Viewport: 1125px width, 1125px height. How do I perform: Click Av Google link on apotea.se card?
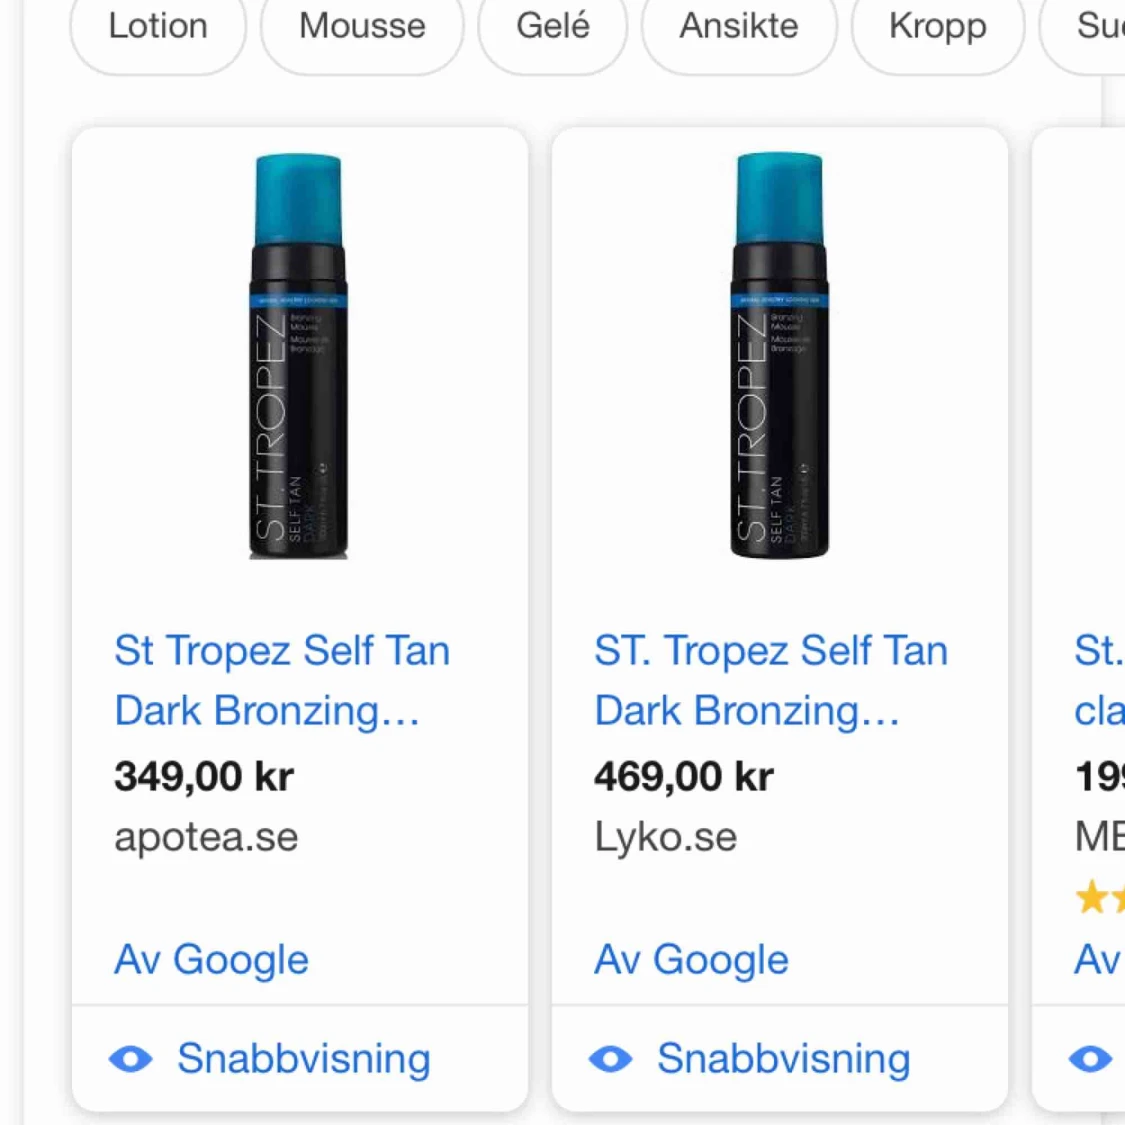coord(211,960)
